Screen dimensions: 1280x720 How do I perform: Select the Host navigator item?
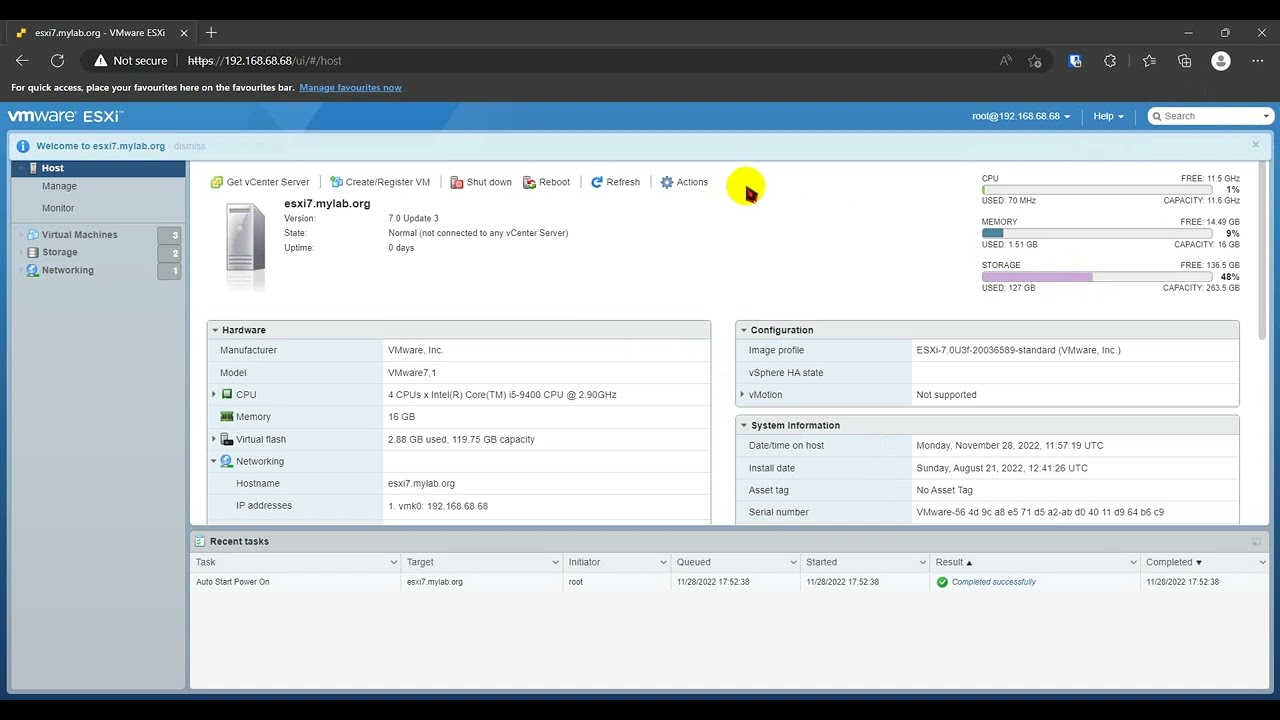pos(98,168)
